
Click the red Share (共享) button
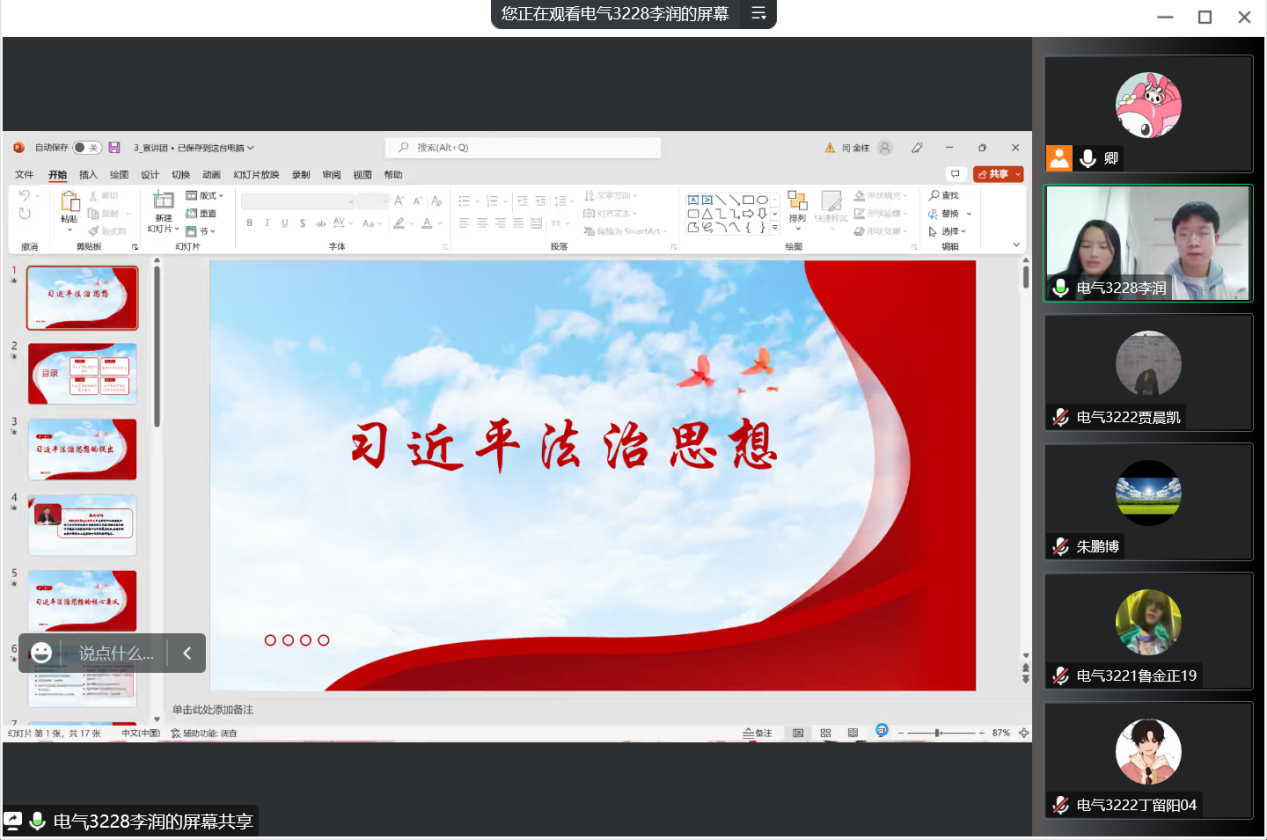(997, 174)
